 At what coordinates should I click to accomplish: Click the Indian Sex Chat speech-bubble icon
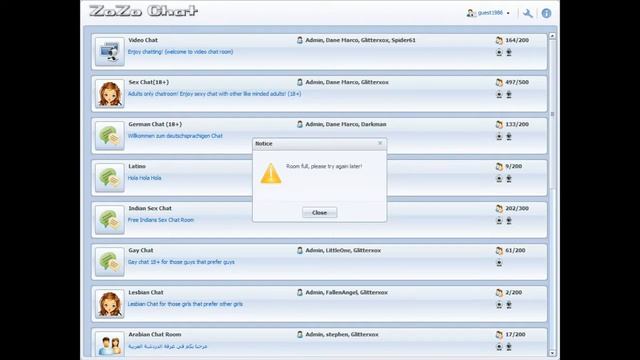(109, 220)
